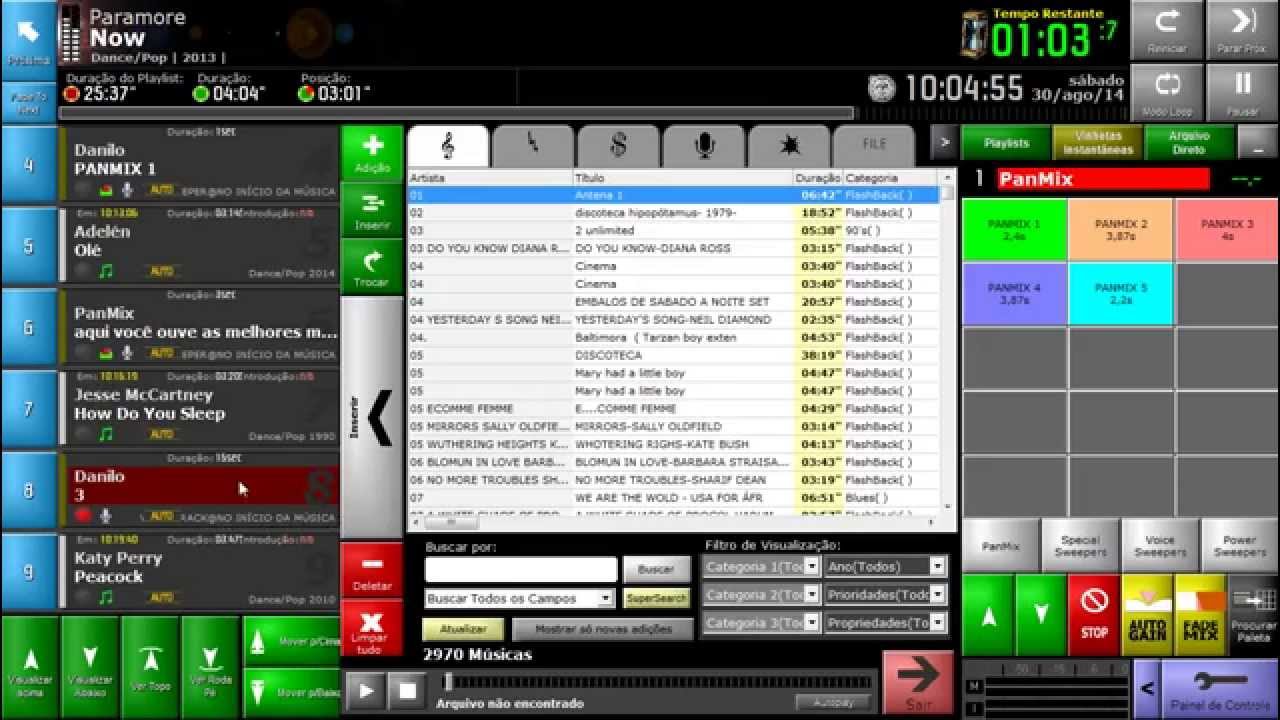Image resolution: width=1280 pixels, height=720 pixels.
Task: Toggle the AUTO flag on Adelén Olé
Action: click(x=161, y=272)
